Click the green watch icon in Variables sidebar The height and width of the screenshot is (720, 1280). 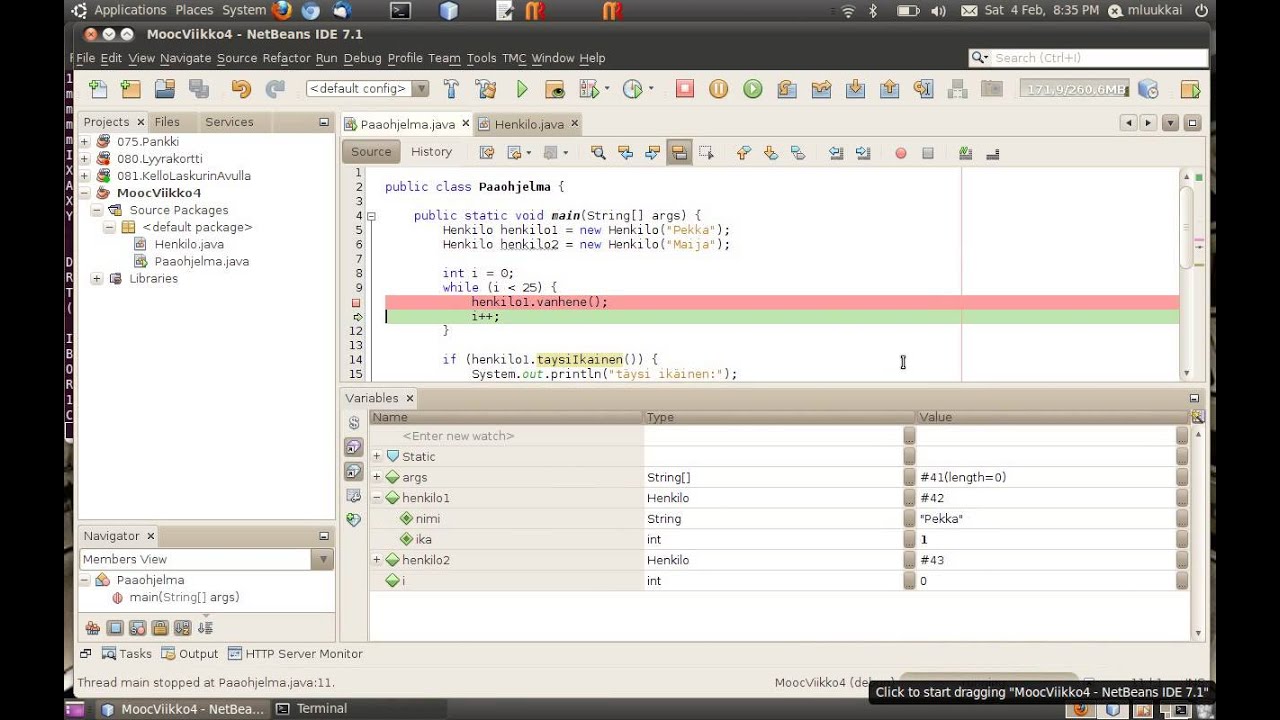coord(354,520)
